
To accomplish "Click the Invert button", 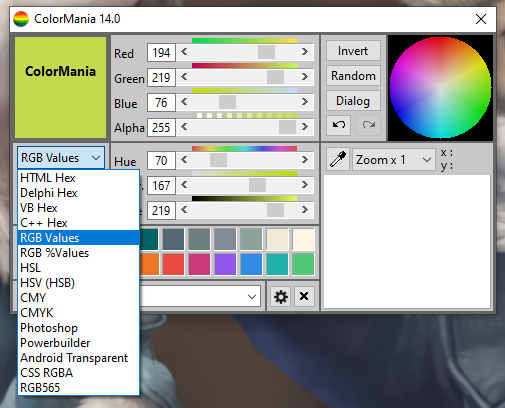I will click(x=353, y=51).
